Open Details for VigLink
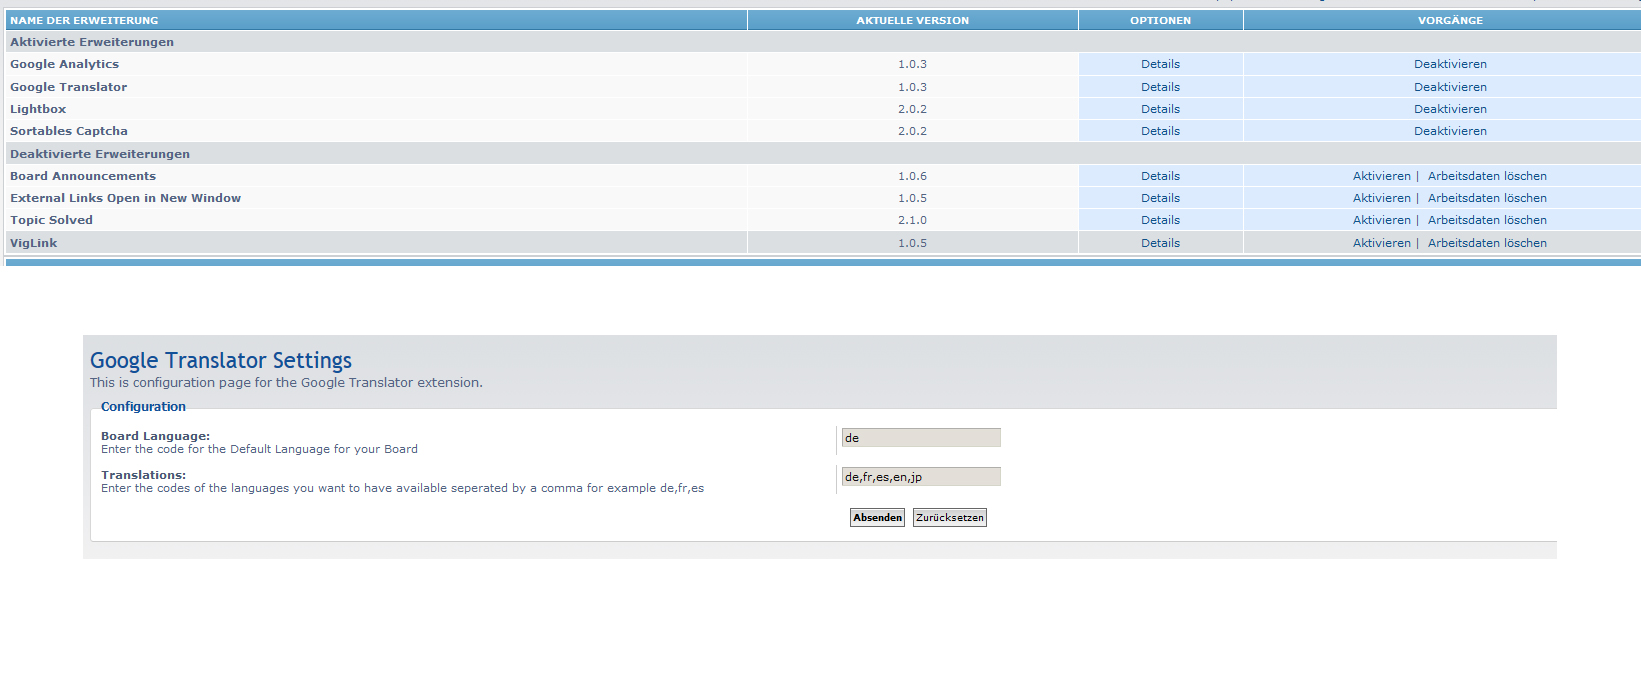 point(1160,243)
